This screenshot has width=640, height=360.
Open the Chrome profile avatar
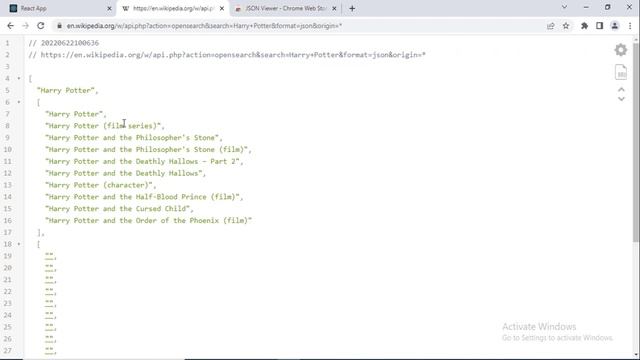[x=615, y=26]
